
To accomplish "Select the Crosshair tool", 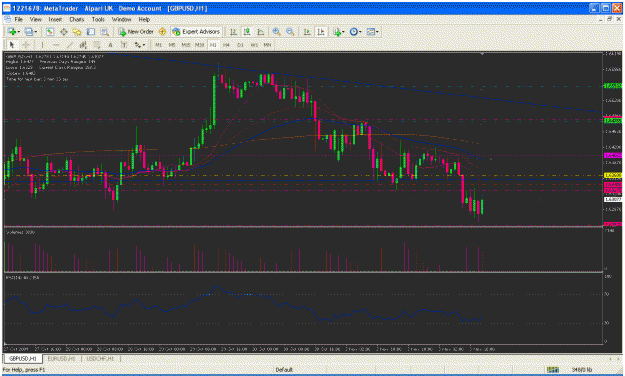I will click(x=26, y=45).
